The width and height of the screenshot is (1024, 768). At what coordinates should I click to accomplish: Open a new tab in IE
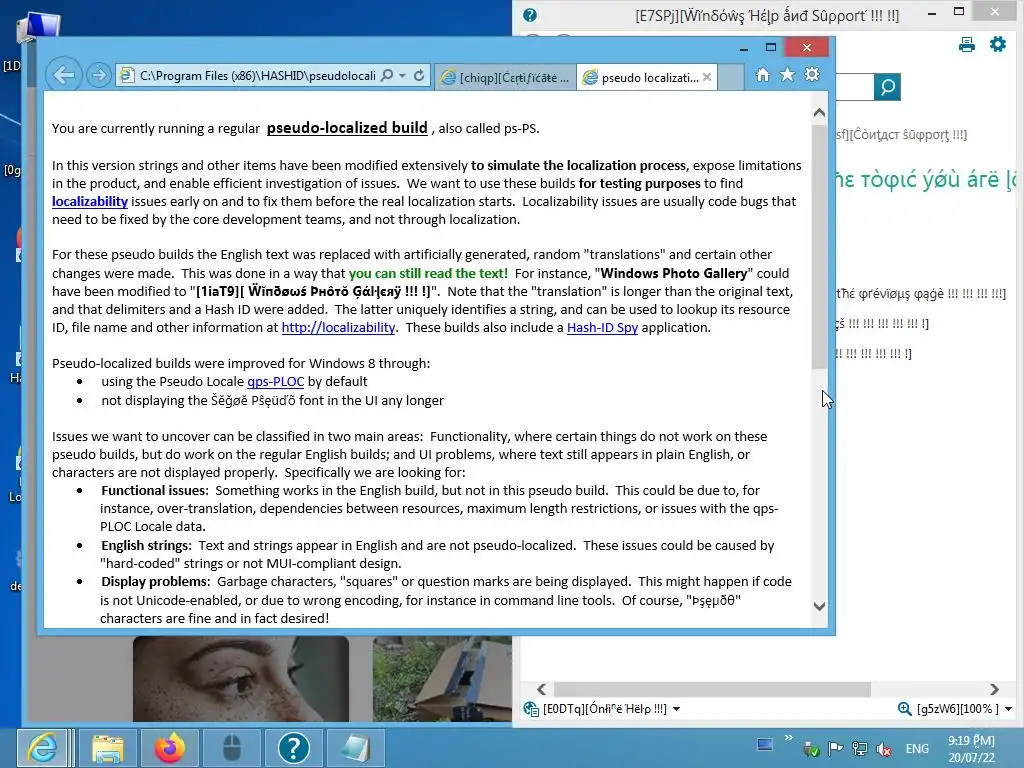coord(731,77)
